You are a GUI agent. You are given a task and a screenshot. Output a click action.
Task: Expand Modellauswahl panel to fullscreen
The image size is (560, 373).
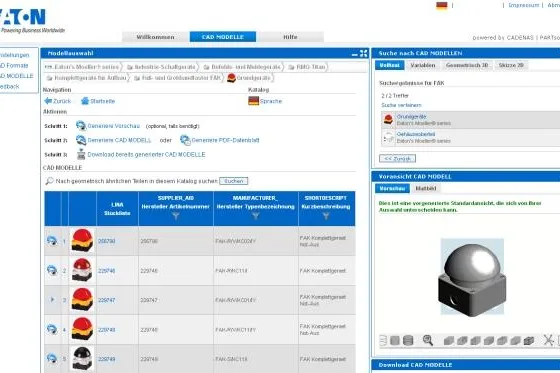(364, 53)
